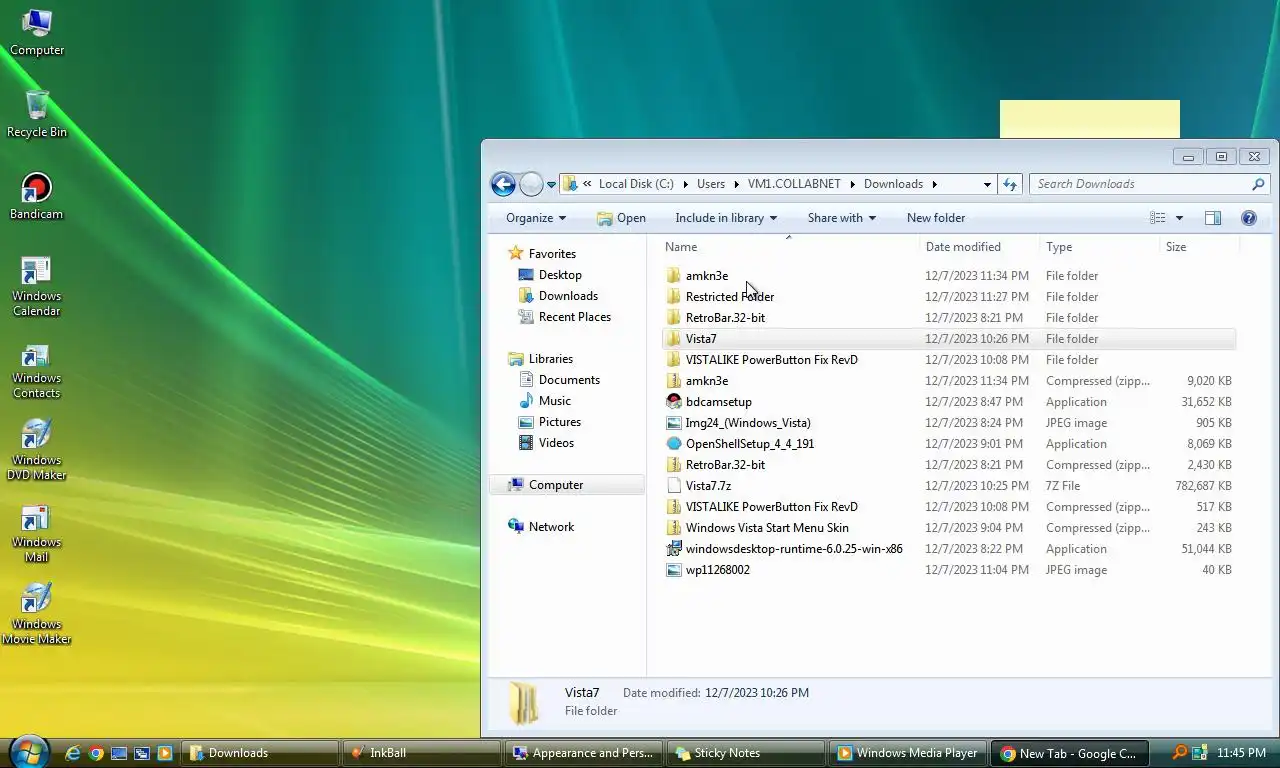Image resolution: width=1280 pixels, height=768 pixels.
Task: Switch to Sticky Notes taskbar button
Action: 745,753
